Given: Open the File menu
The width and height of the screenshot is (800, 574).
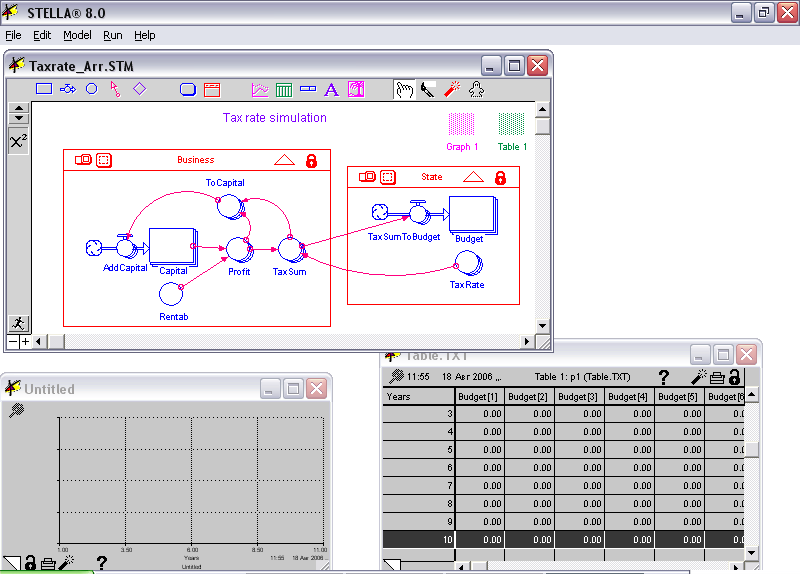Looking at the screenshot, I should [13, 35].
